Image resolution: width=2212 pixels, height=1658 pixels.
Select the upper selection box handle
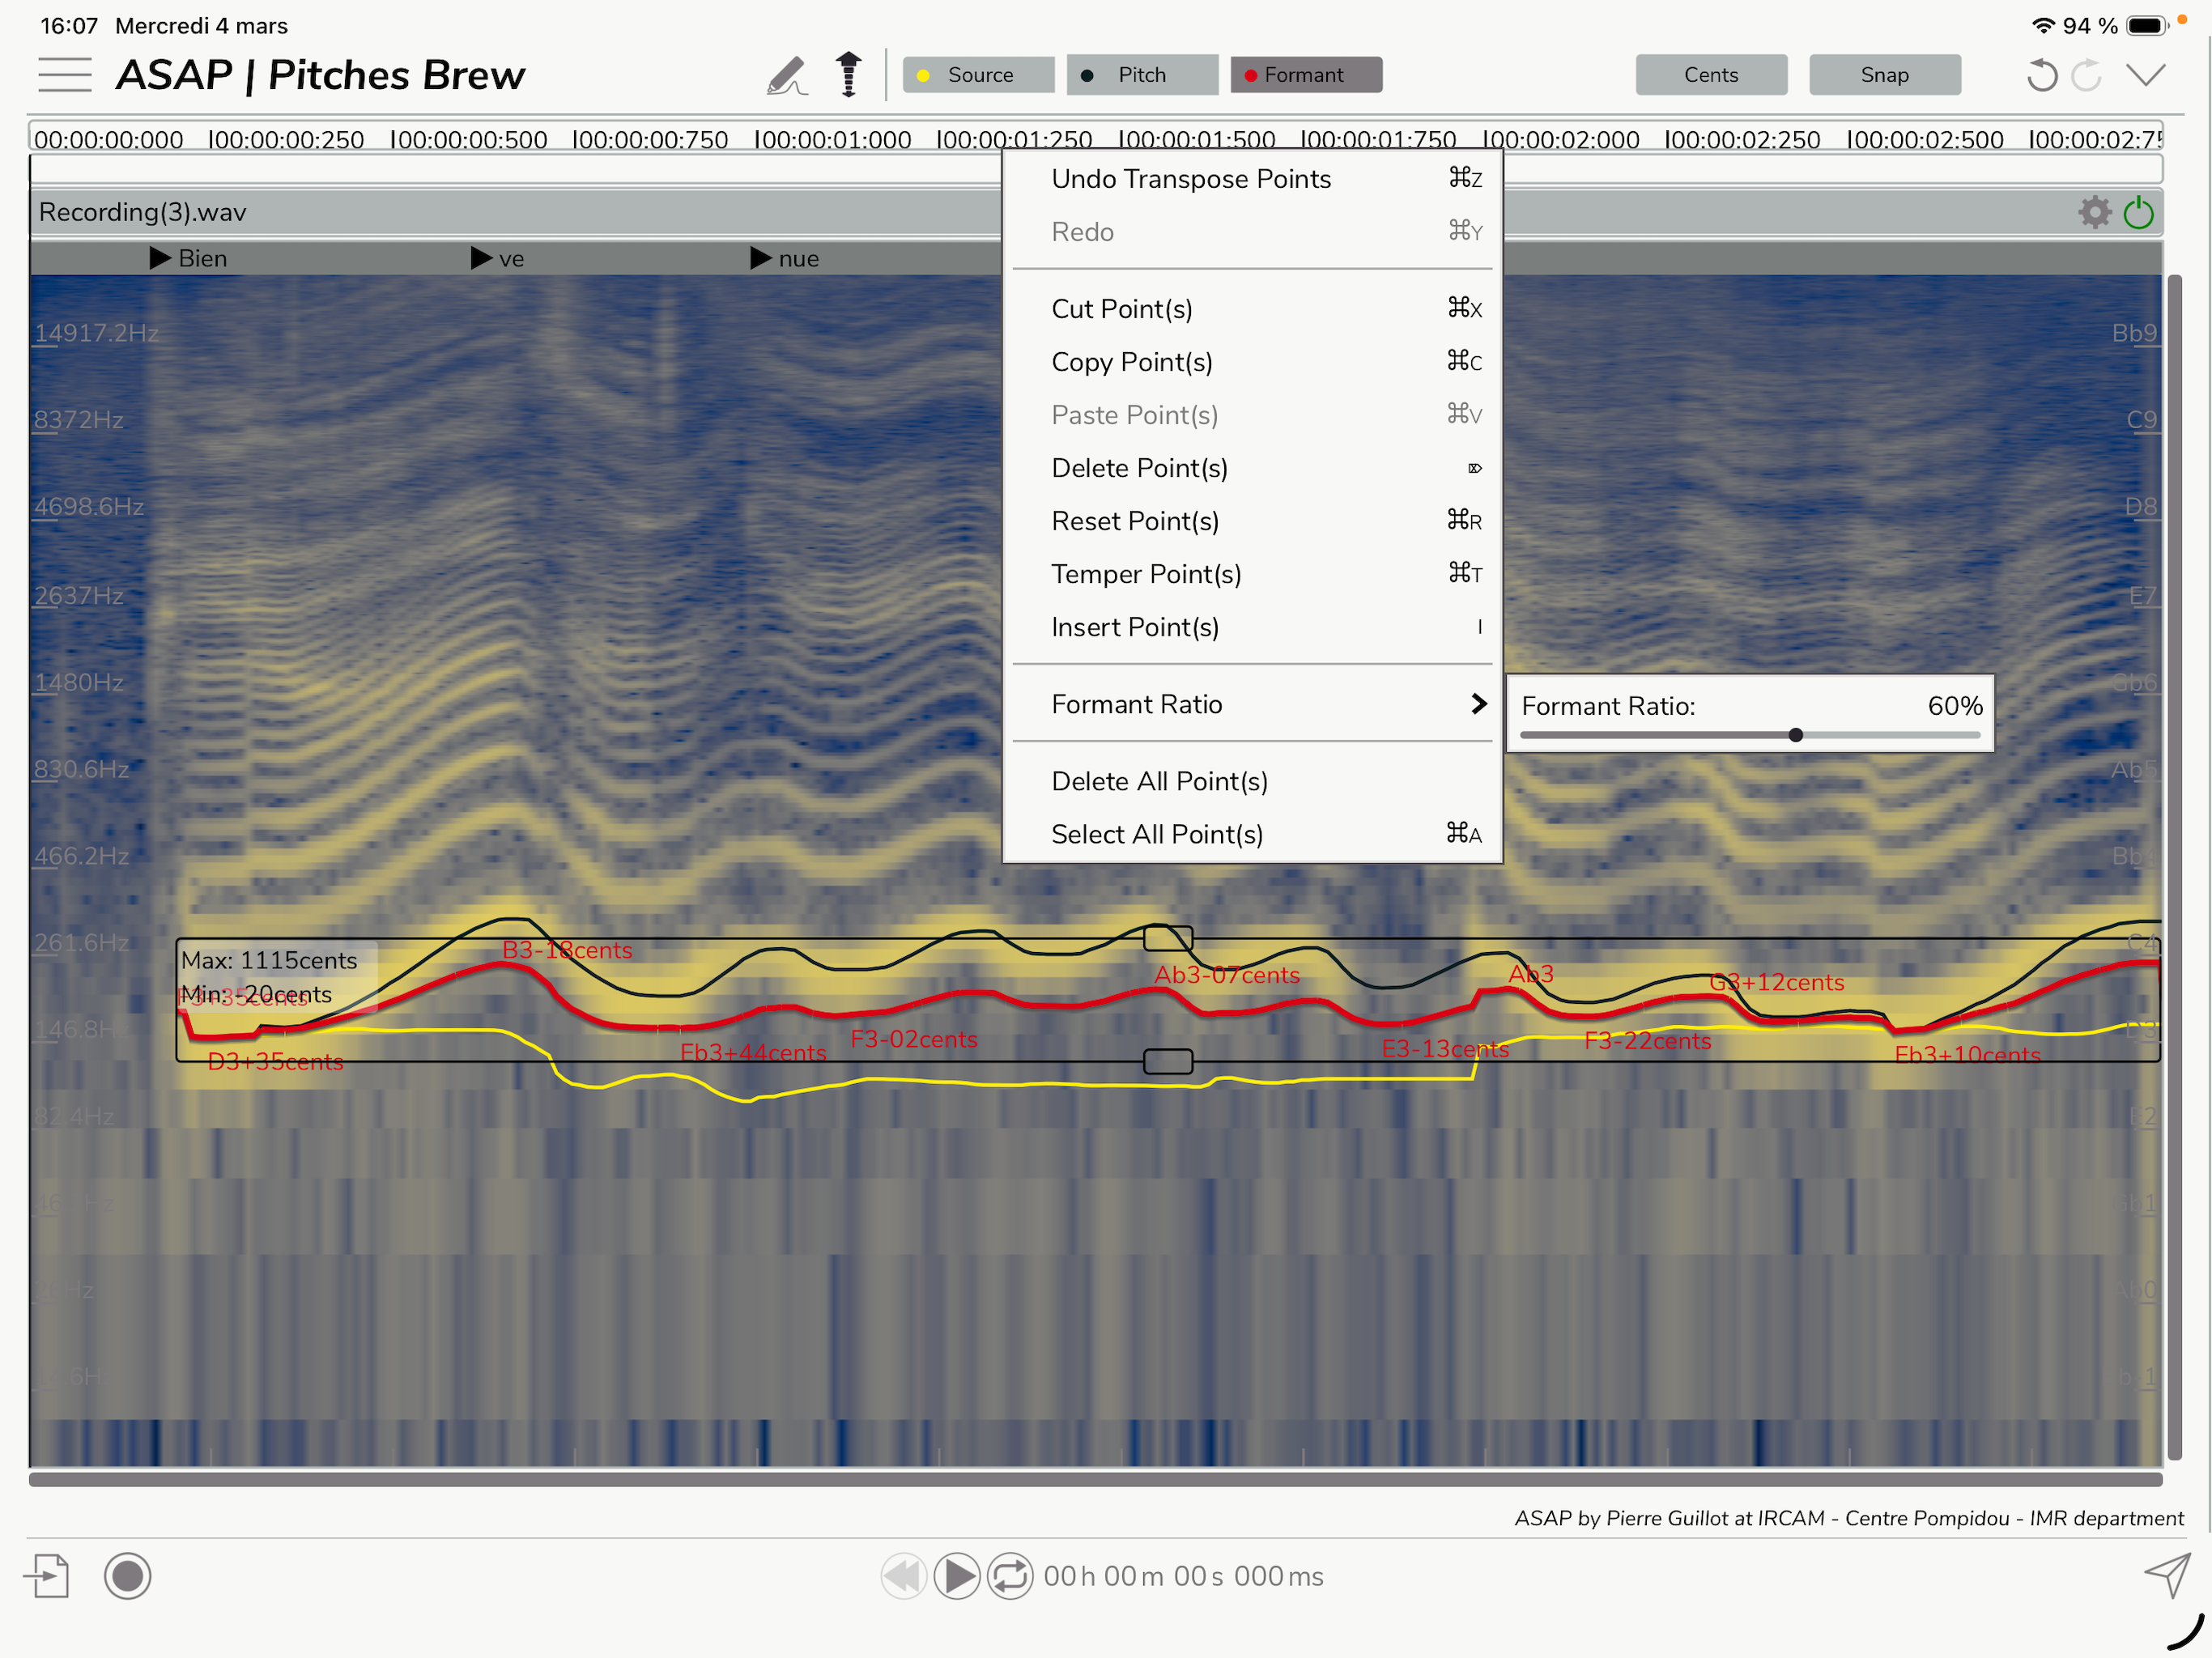point(1167,938)
